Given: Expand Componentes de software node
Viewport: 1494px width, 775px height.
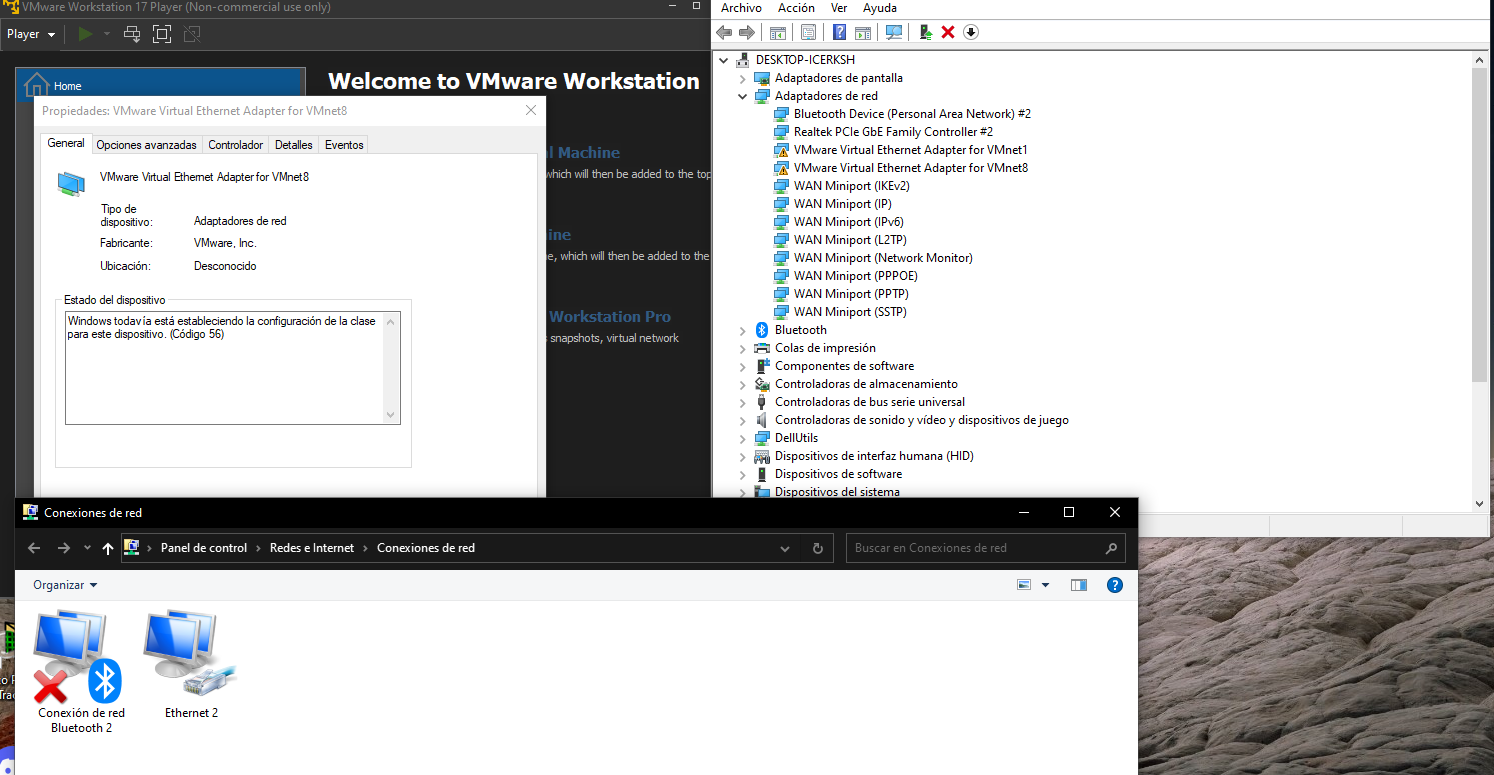Looking at the screenshot, I should pos(742,366).
